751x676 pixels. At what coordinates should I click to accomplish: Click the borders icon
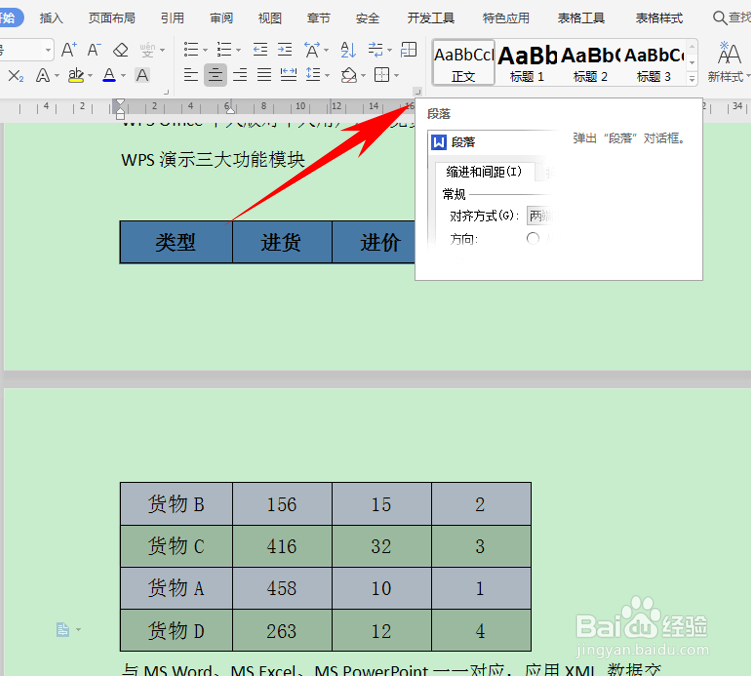click(x=382, y=75)
